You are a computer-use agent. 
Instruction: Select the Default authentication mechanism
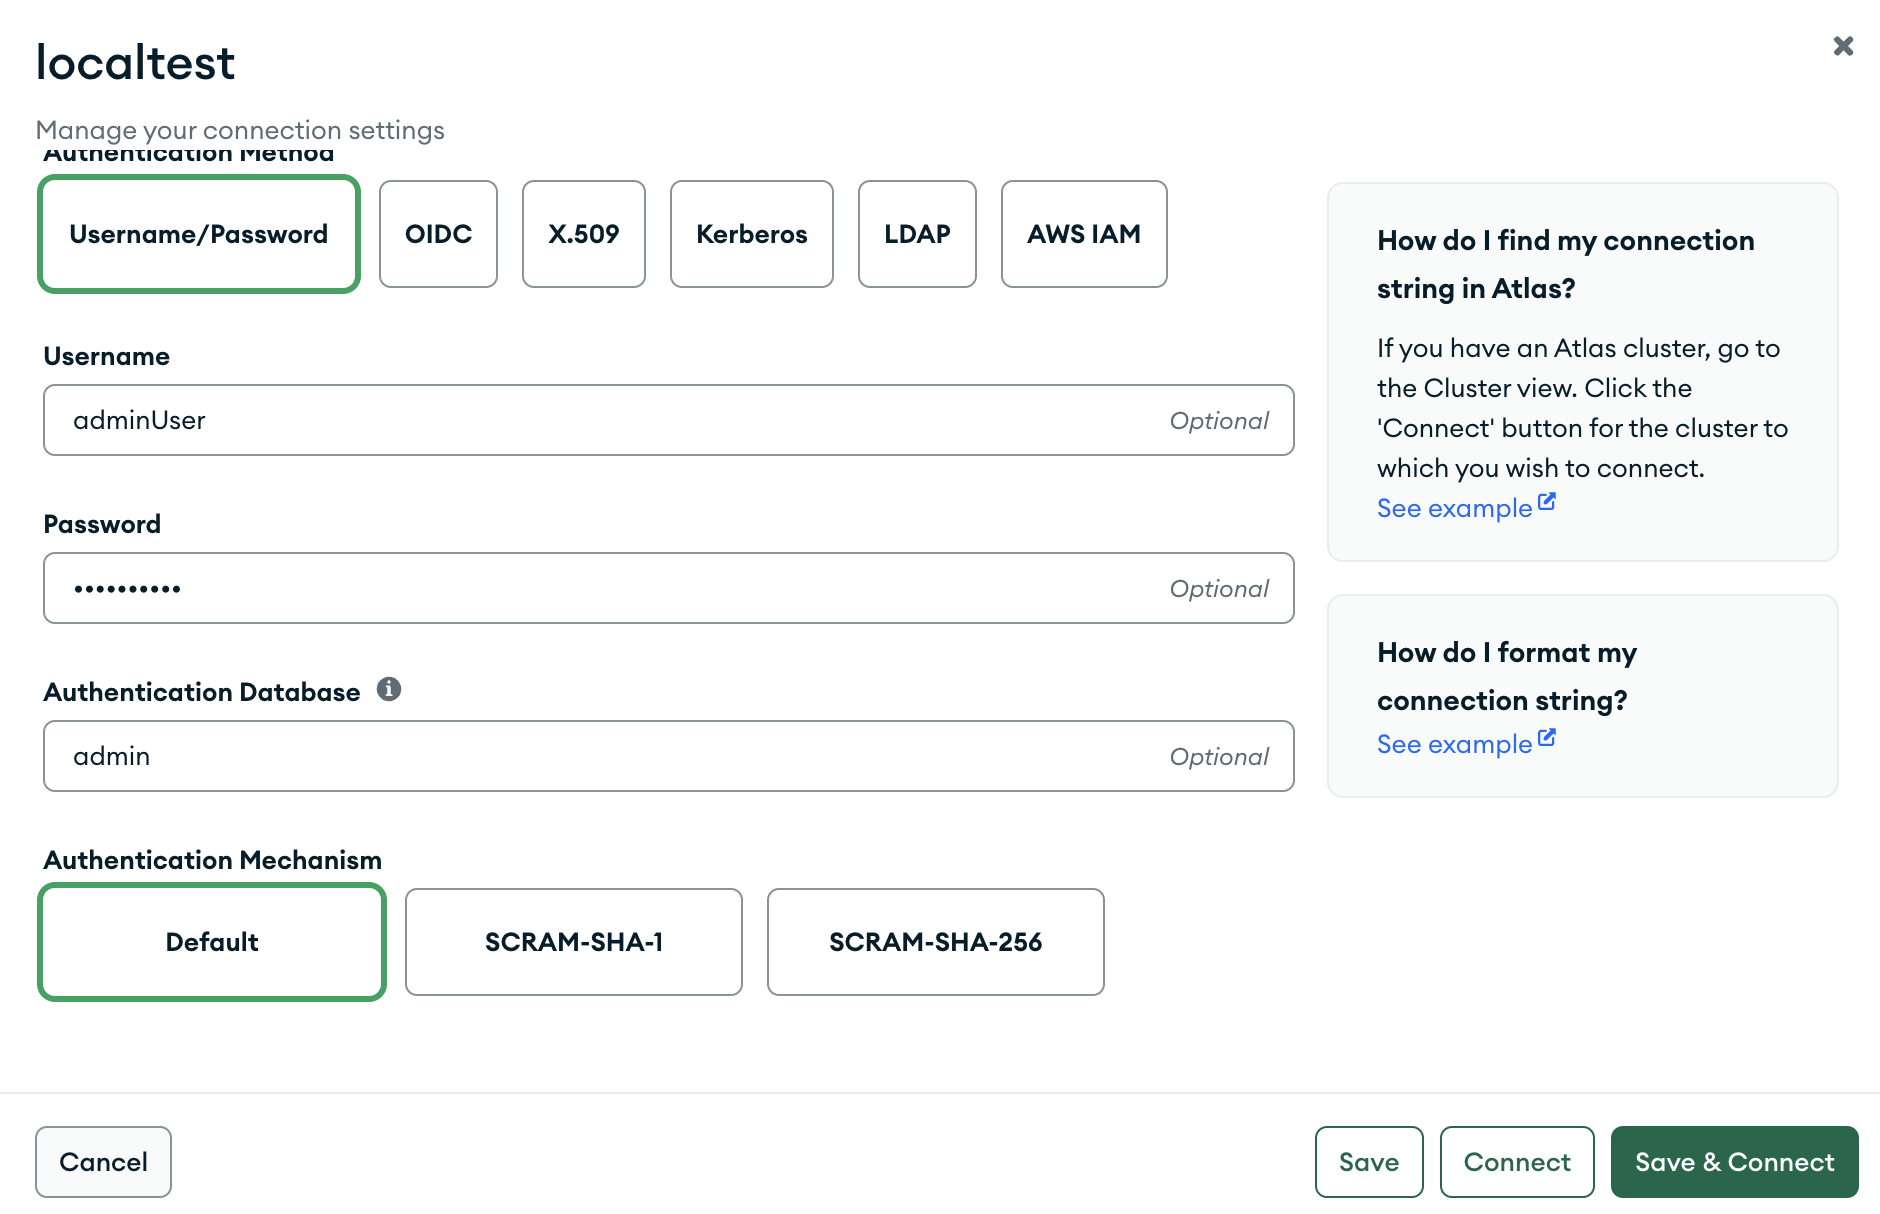click(211, 941)
